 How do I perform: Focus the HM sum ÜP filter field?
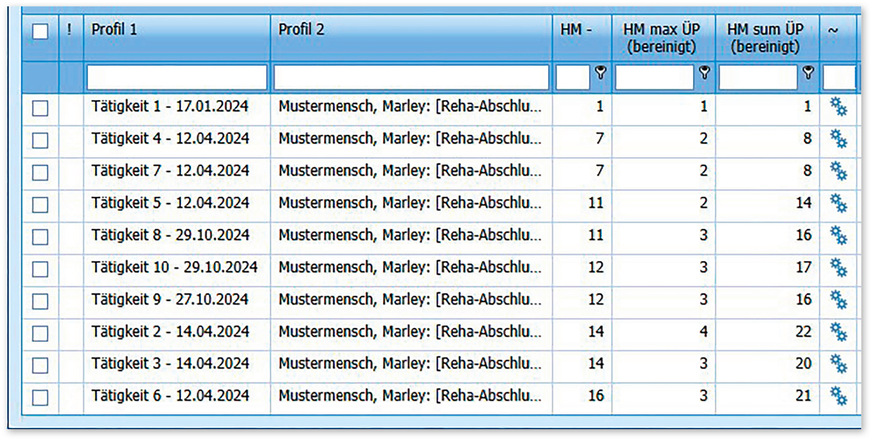pyautogui.click(x=758, y=78)
